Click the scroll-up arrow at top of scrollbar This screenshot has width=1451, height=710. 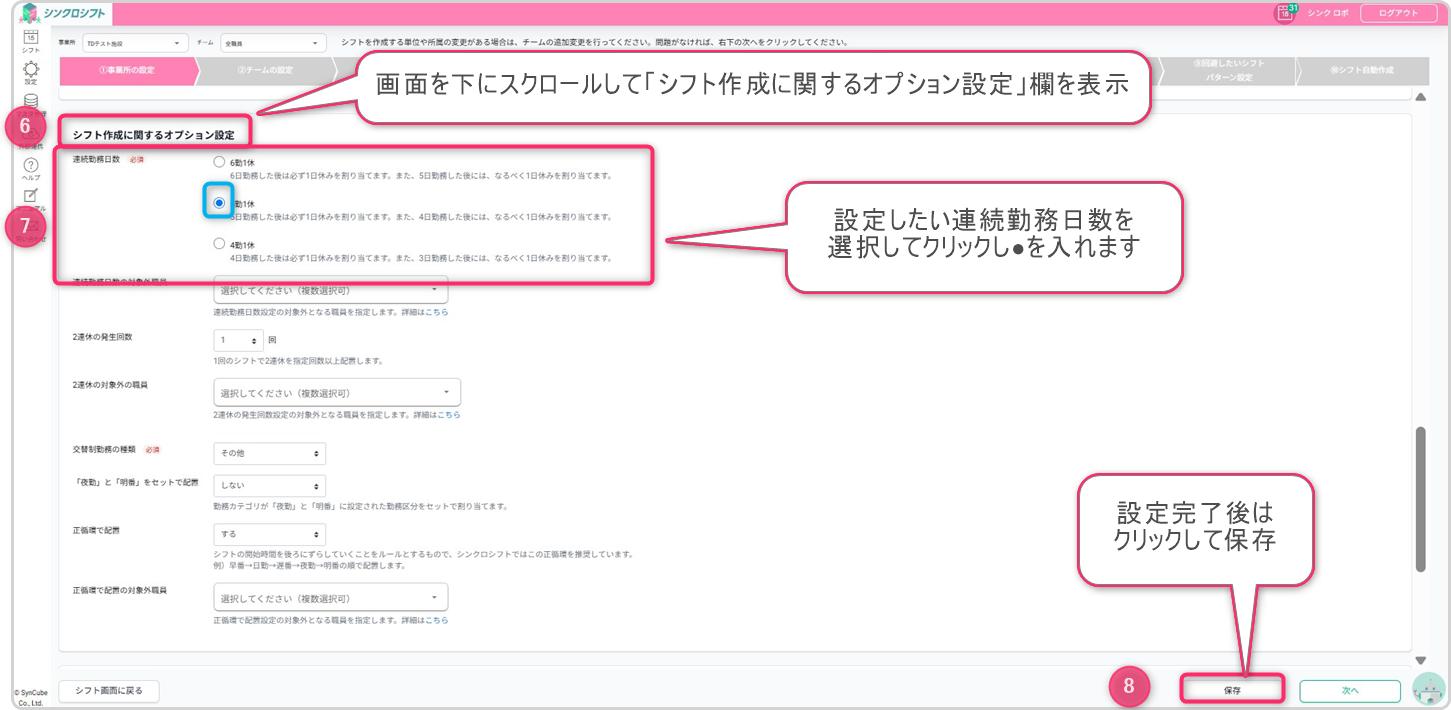pyautogui.click(x=1420, y=96)
